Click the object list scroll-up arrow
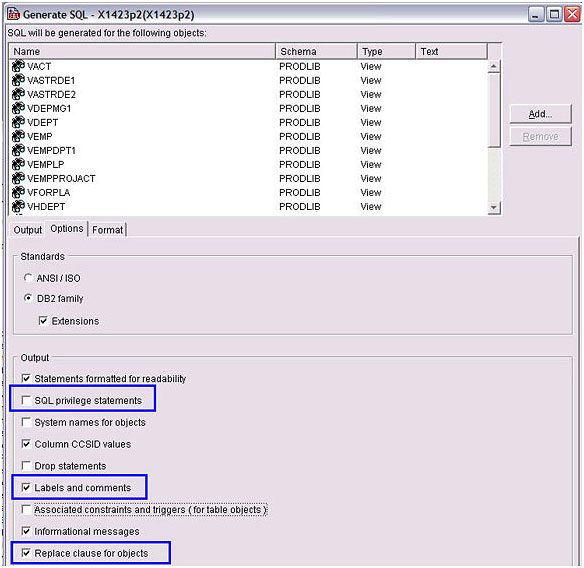This screenshot has height=568, width=584. click(x=494, y=66)
